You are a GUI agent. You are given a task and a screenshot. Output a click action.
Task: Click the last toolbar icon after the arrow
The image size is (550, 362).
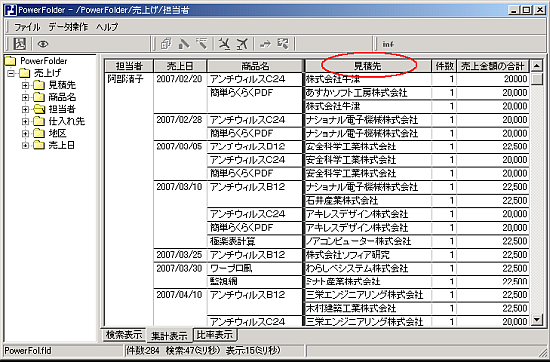click(x=283, y=44)
